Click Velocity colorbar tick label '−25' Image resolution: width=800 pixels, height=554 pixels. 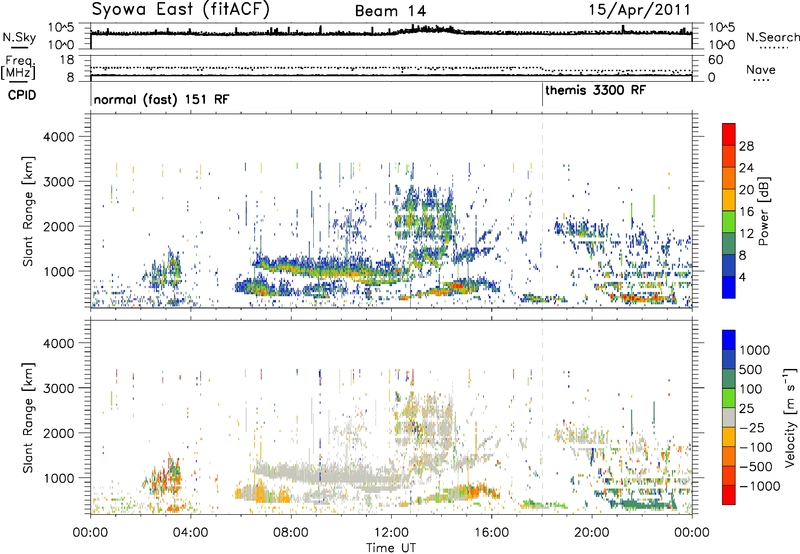coord(751,427)
